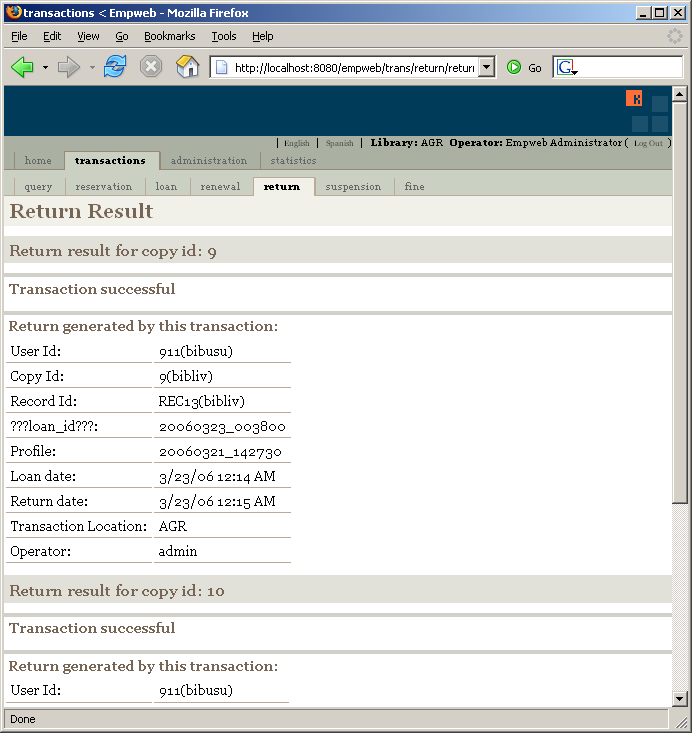692x733 pixels.
Task: Select the transactions tab
Action: (x=111, y=160)
